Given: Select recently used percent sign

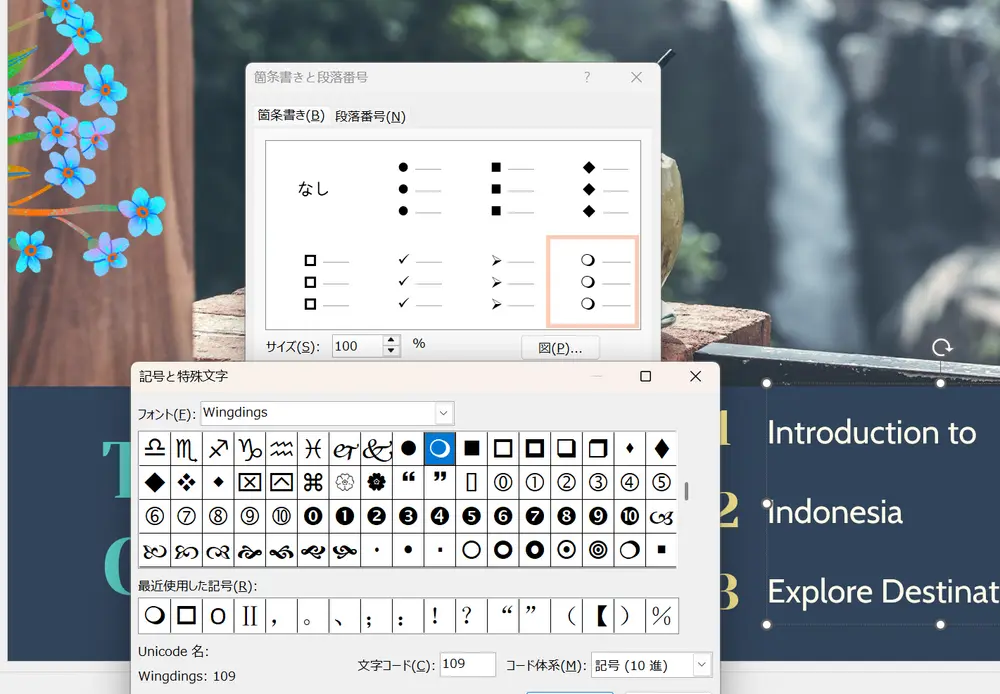Looking at the screenshot, I should (x=661, y=616).
